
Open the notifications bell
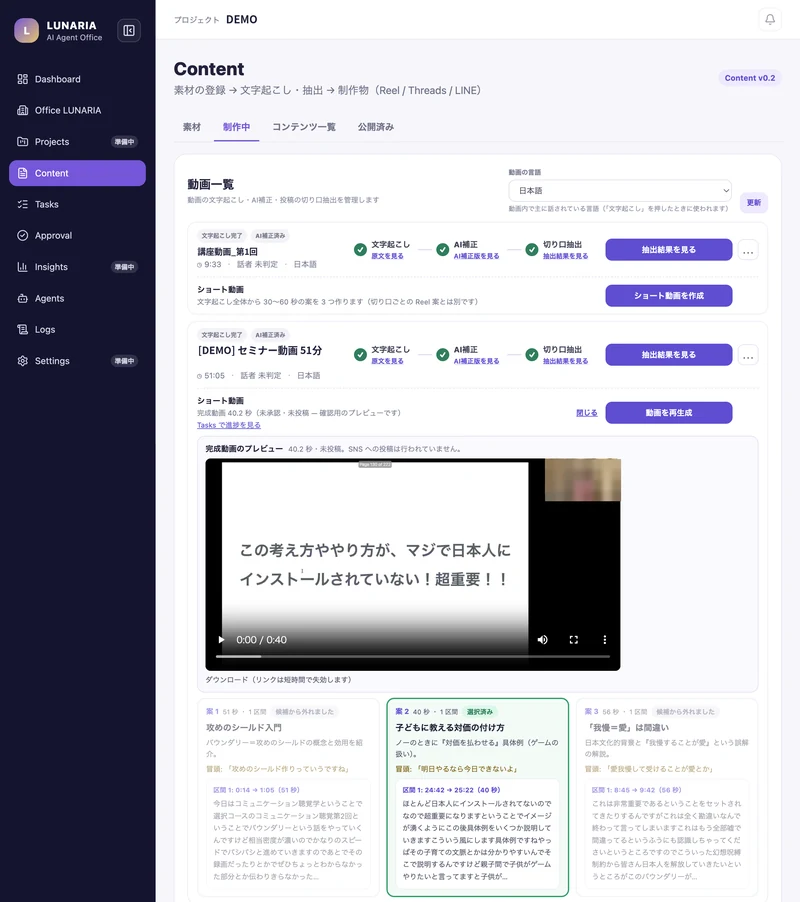[x=770, y=20]
